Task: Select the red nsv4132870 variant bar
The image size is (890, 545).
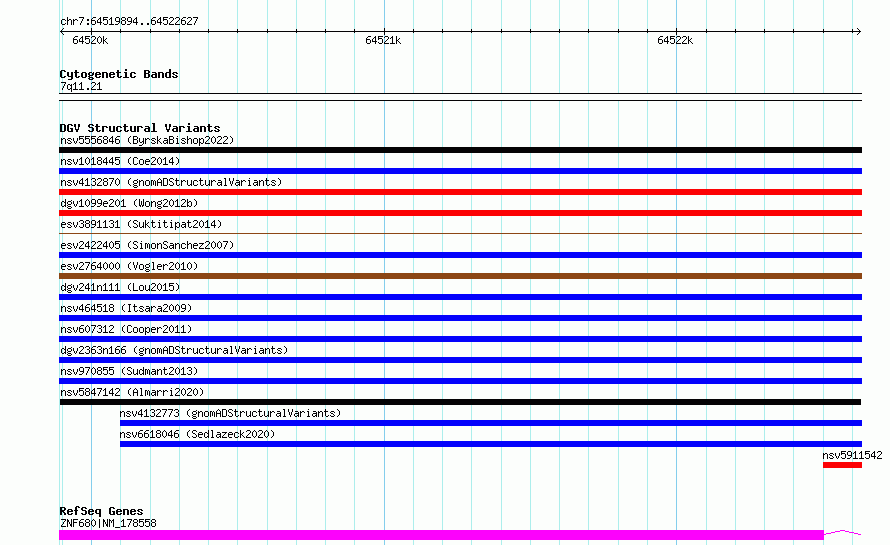Action: pos(460,192)
